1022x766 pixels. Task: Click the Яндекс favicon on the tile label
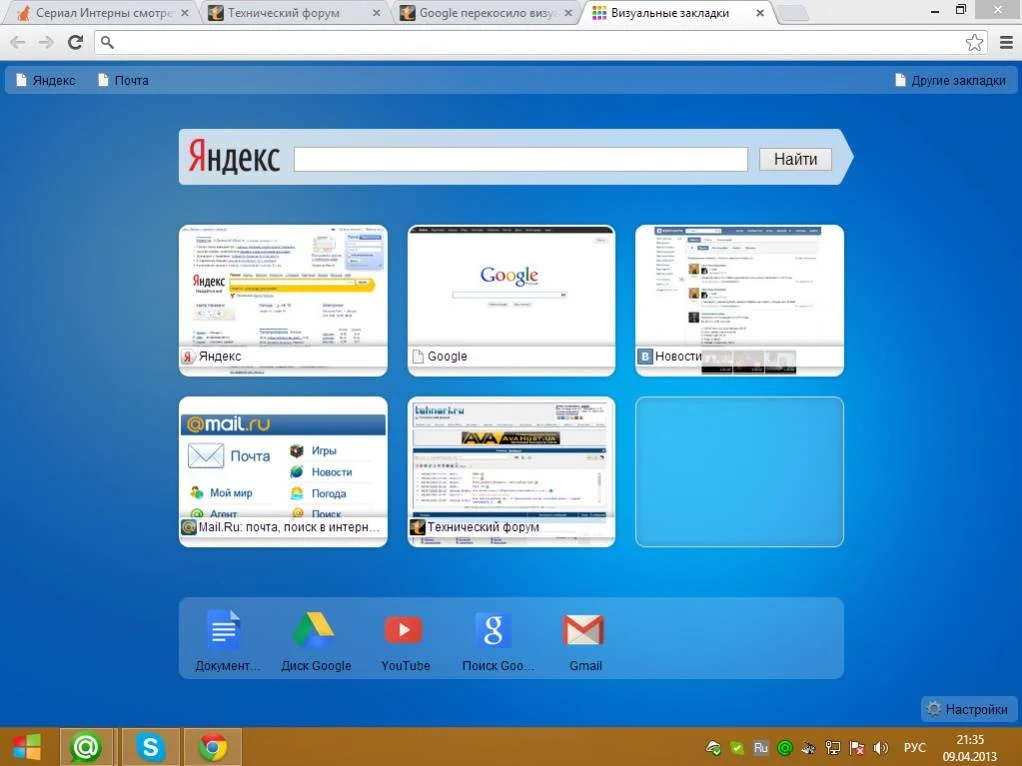[x=188, y=357]
